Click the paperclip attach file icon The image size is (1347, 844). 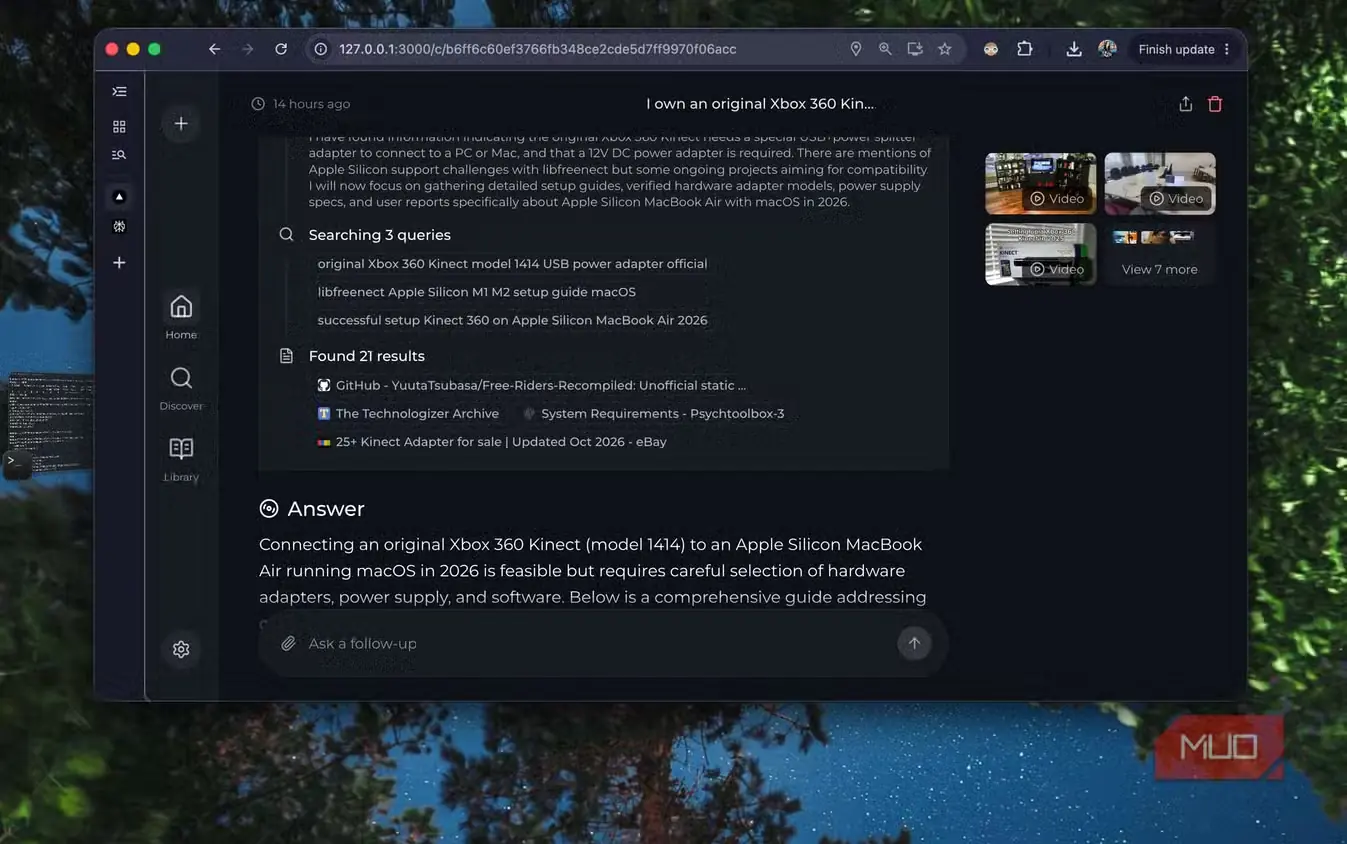point(288,643)
